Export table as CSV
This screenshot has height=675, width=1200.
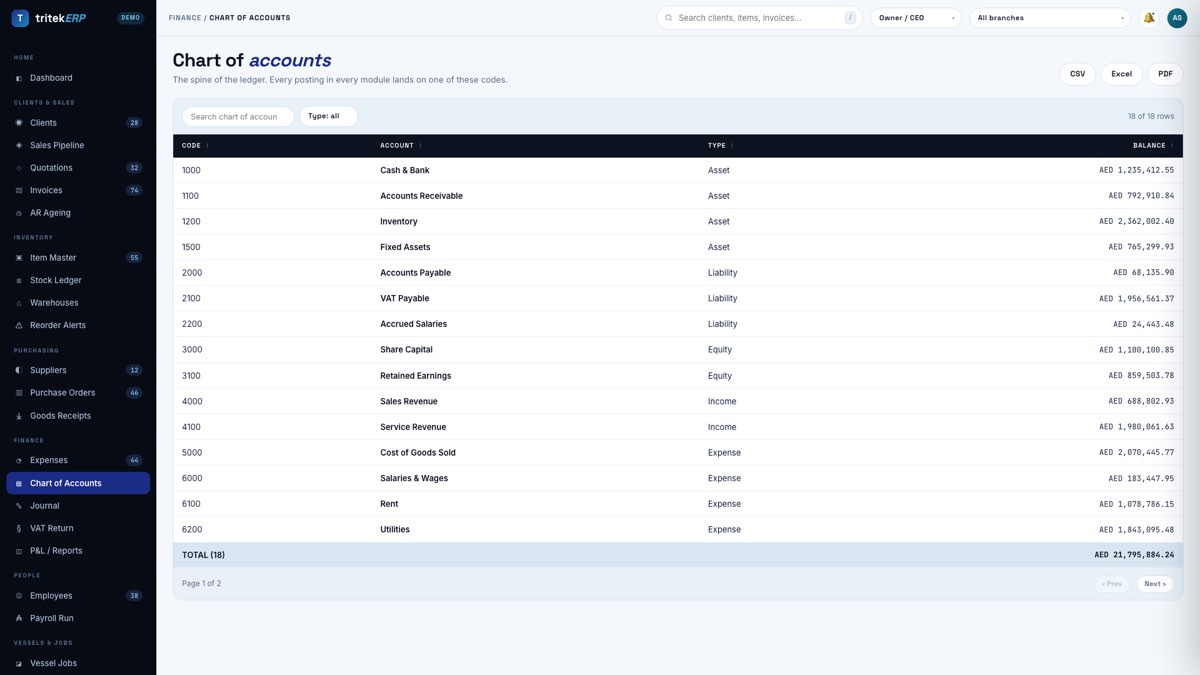[x=1077, y=74]
